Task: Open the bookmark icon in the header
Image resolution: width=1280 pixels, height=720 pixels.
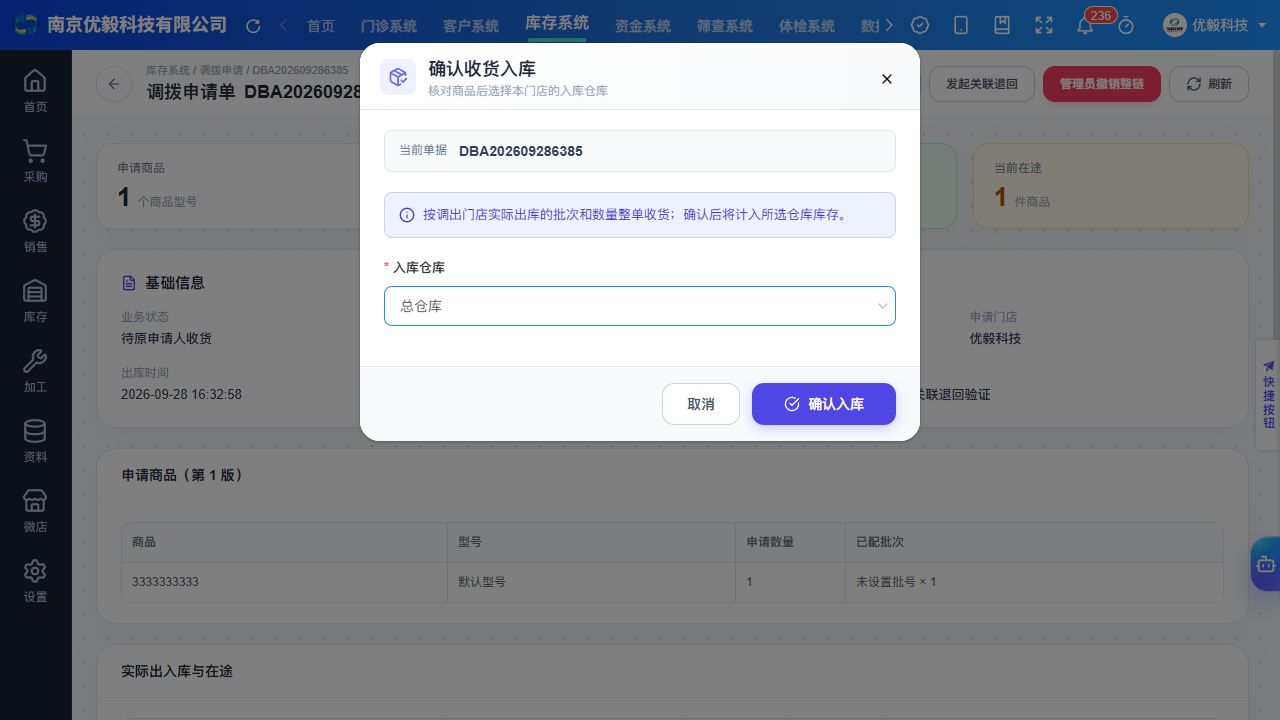Action: 1002,26
